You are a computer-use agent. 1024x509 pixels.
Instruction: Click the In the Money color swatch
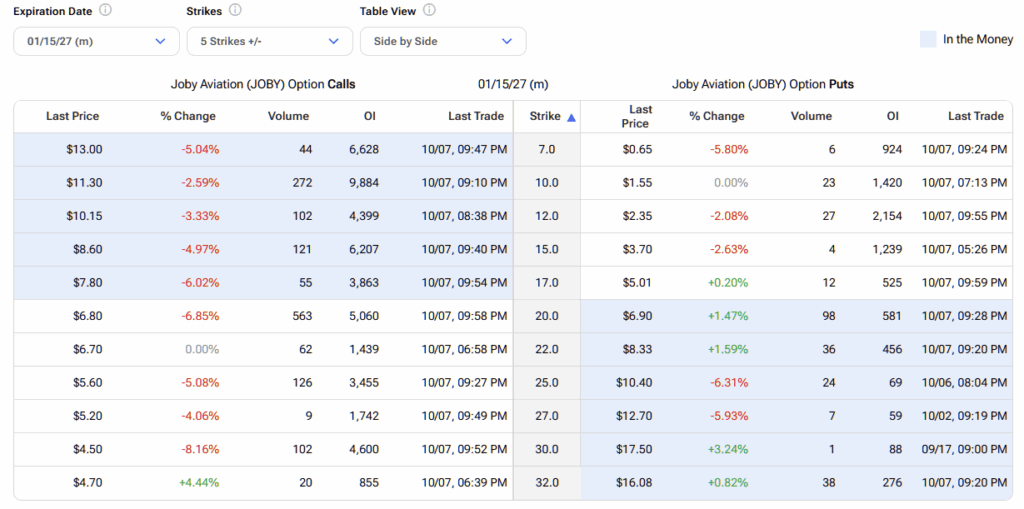tap(927, 39)
